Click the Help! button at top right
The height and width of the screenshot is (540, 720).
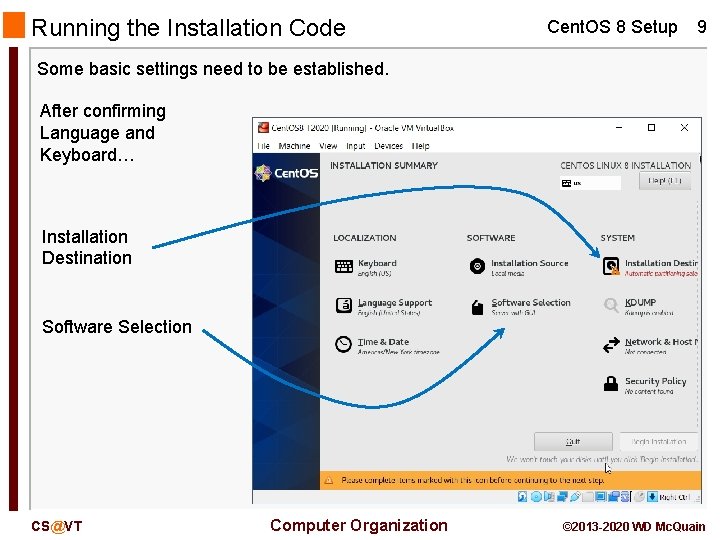665,181
